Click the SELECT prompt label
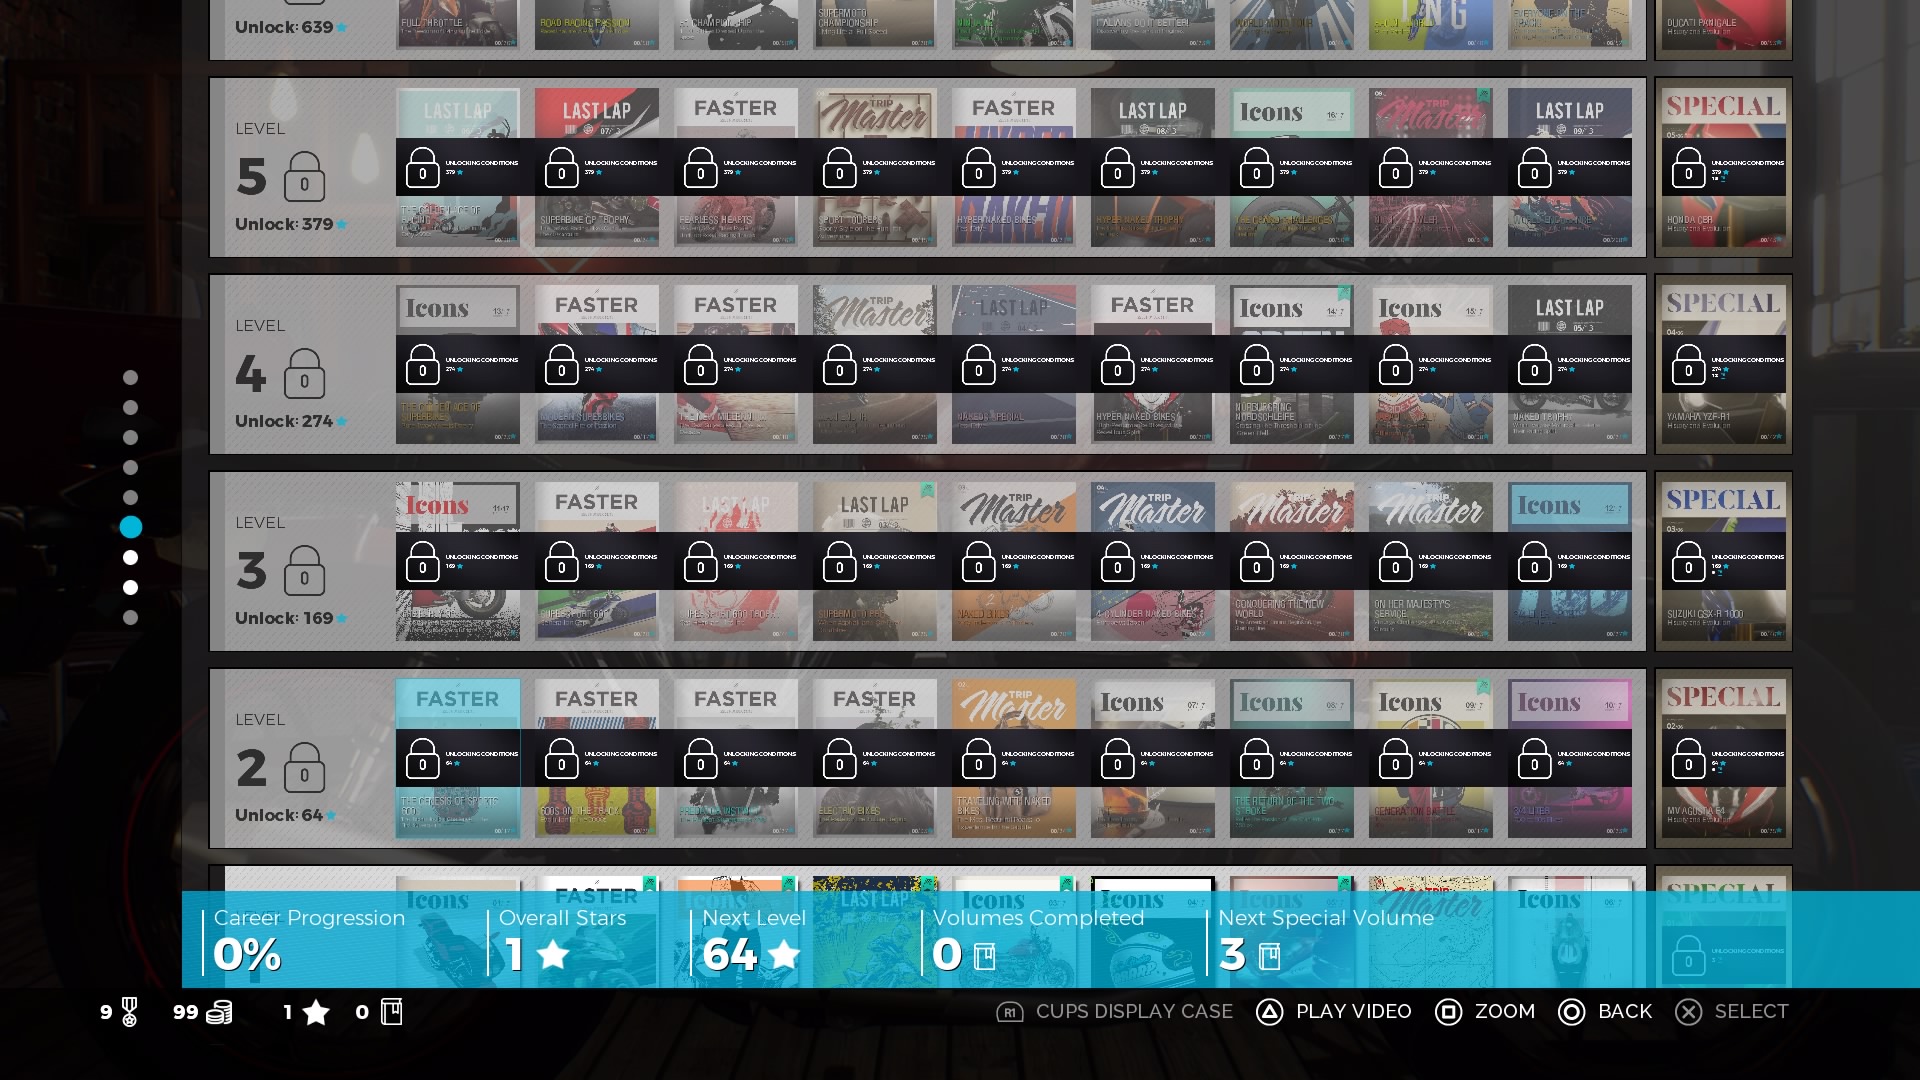 1751,1012
